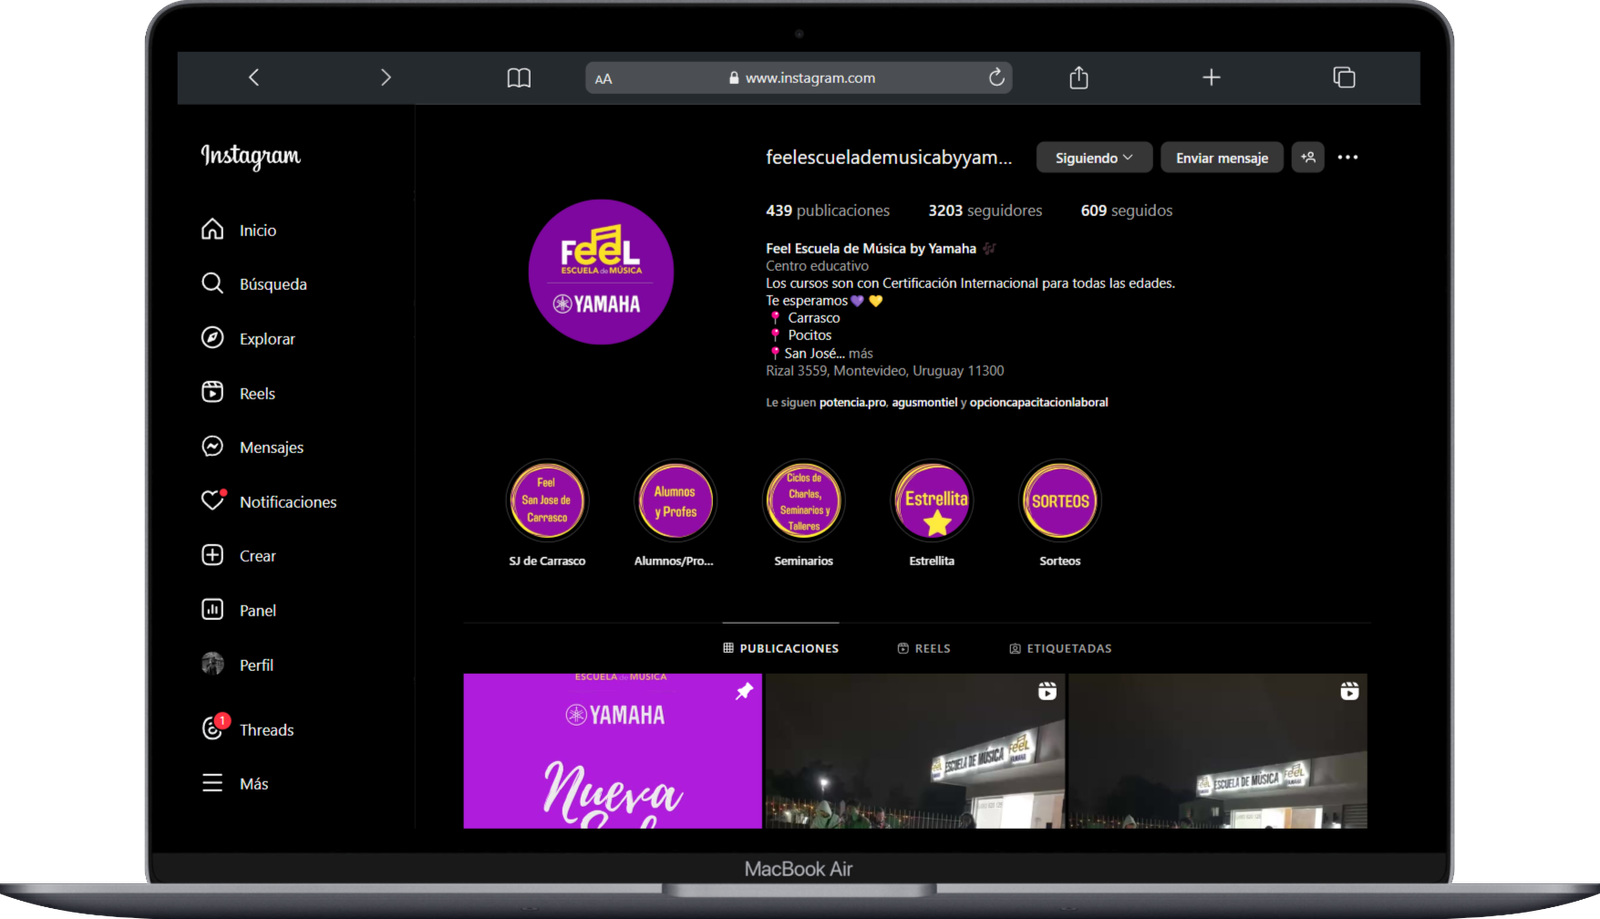
Task: Open the Más hamburger menu
Action: (212, 783)
